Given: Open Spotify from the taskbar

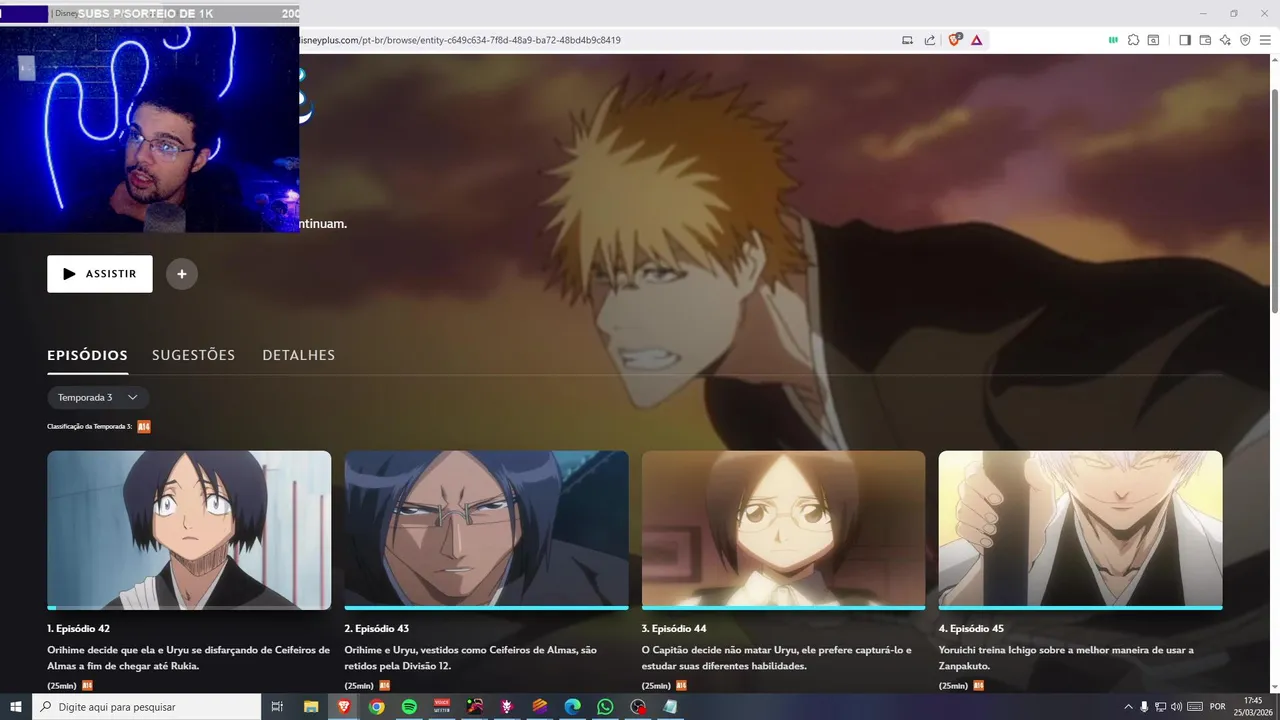Looking at the screenshot, I should click(409, 707).
